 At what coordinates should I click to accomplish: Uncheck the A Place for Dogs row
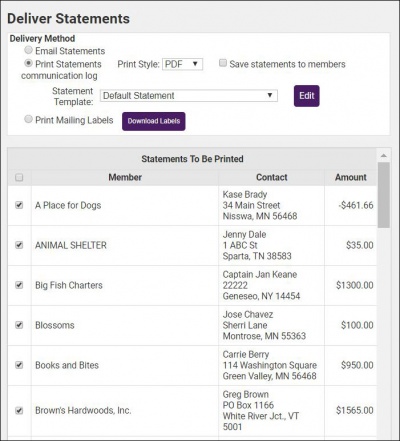pos(19,205)
